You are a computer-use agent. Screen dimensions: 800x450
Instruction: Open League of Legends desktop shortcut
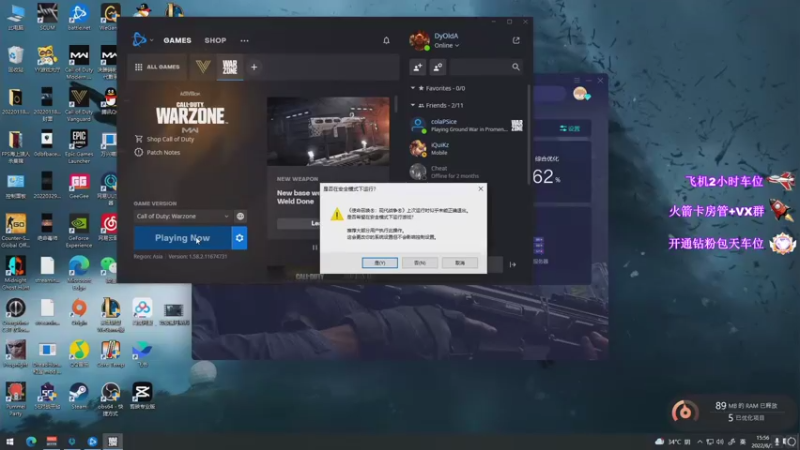[110, 315]
